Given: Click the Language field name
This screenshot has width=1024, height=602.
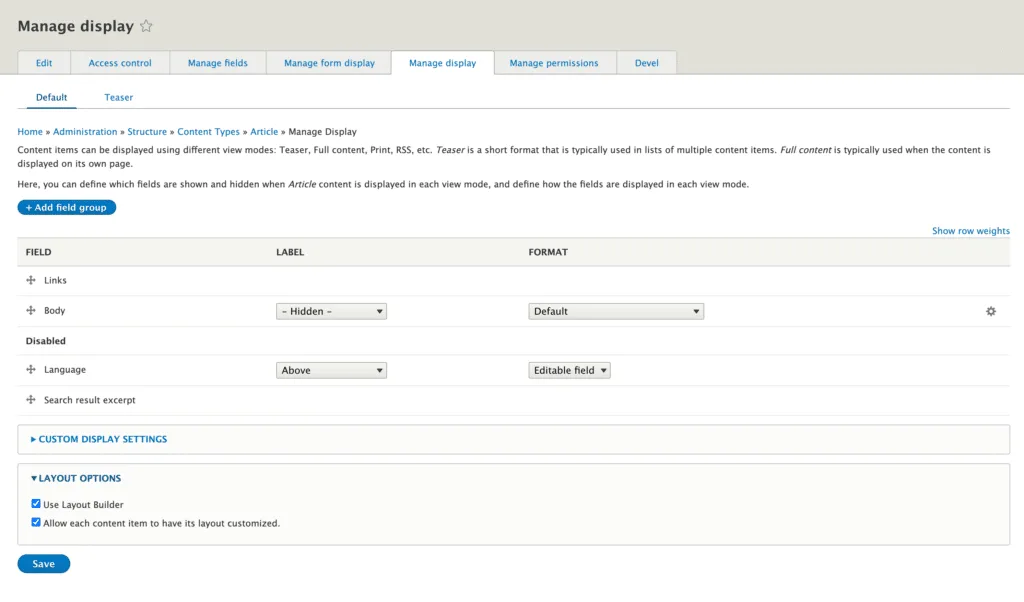Looking at the screenshot, I should coord(65,370).
